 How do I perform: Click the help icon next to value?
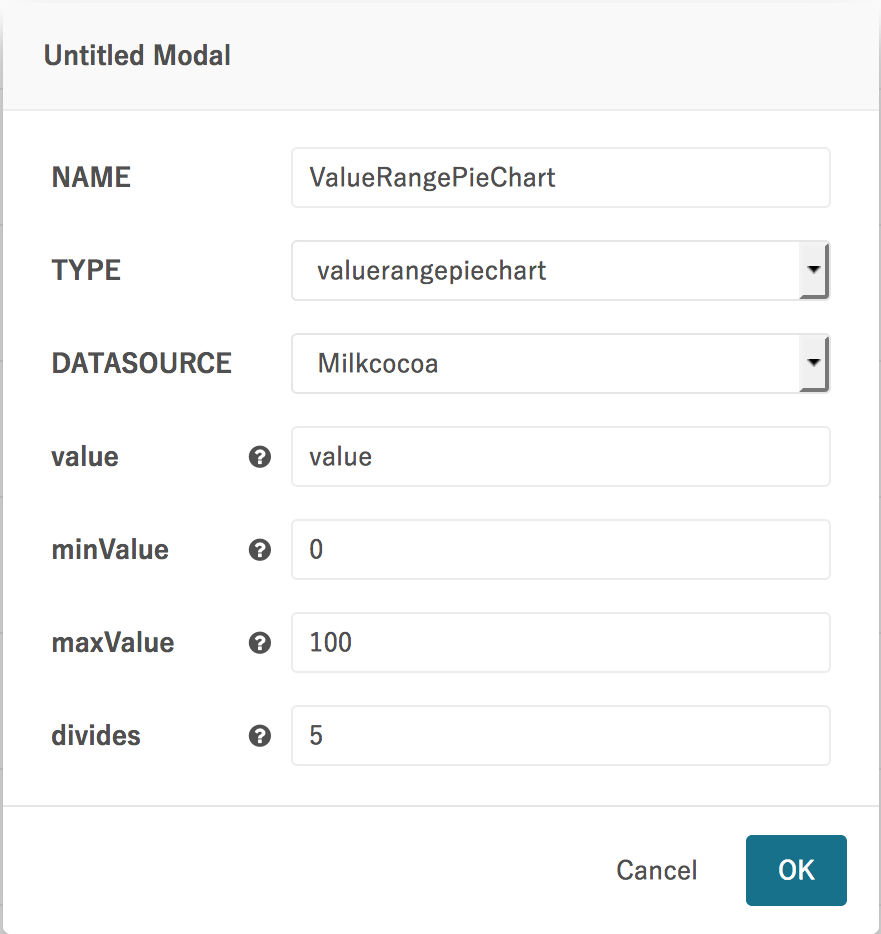[260, 457]
